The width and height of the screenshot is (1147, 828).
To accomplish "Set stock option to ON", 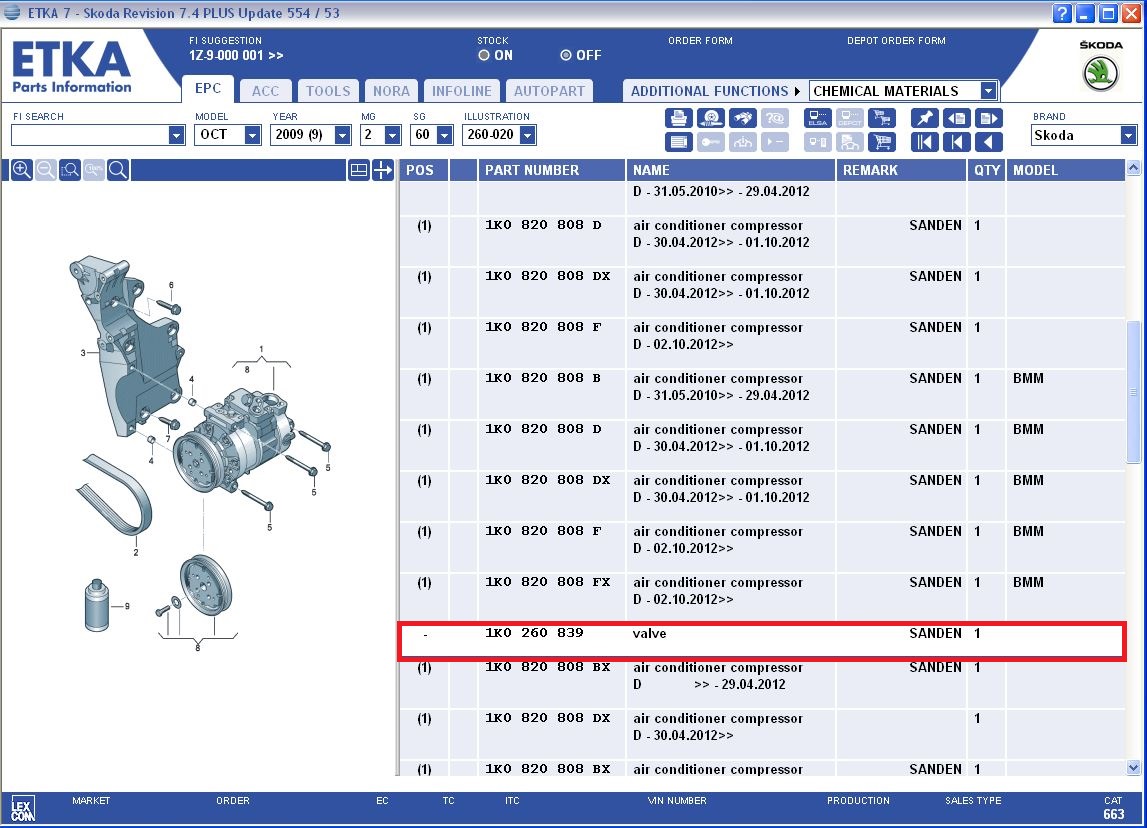I will click(x=484, y=56).
